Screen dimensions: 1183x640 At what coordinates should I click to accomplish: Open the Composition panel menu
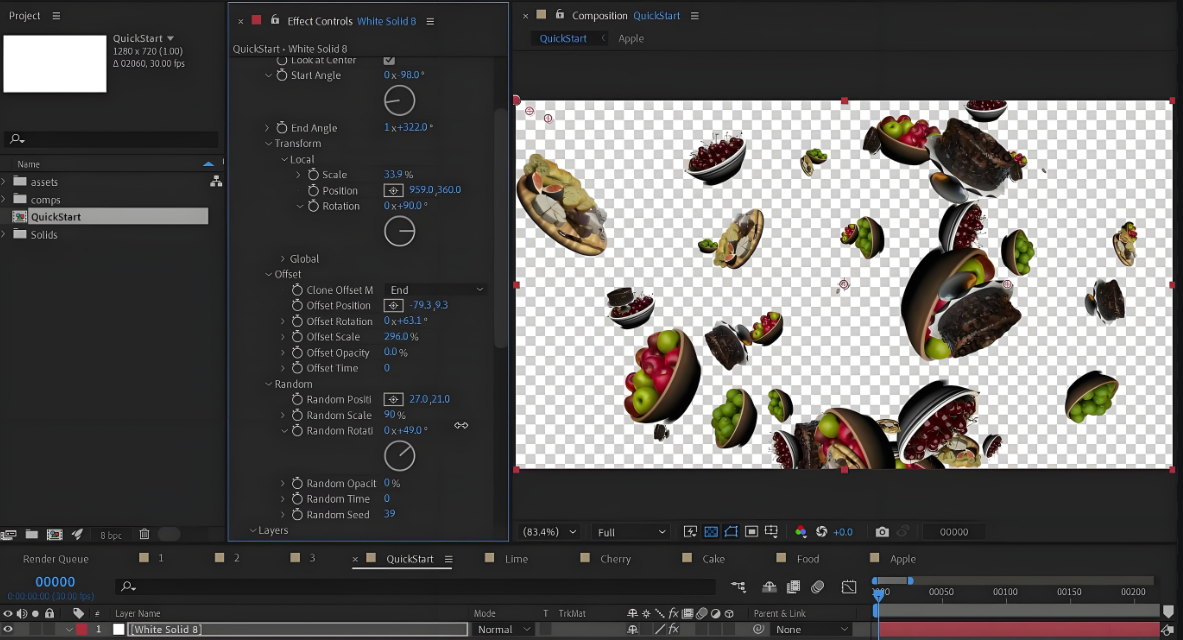(x=695, y=16)
